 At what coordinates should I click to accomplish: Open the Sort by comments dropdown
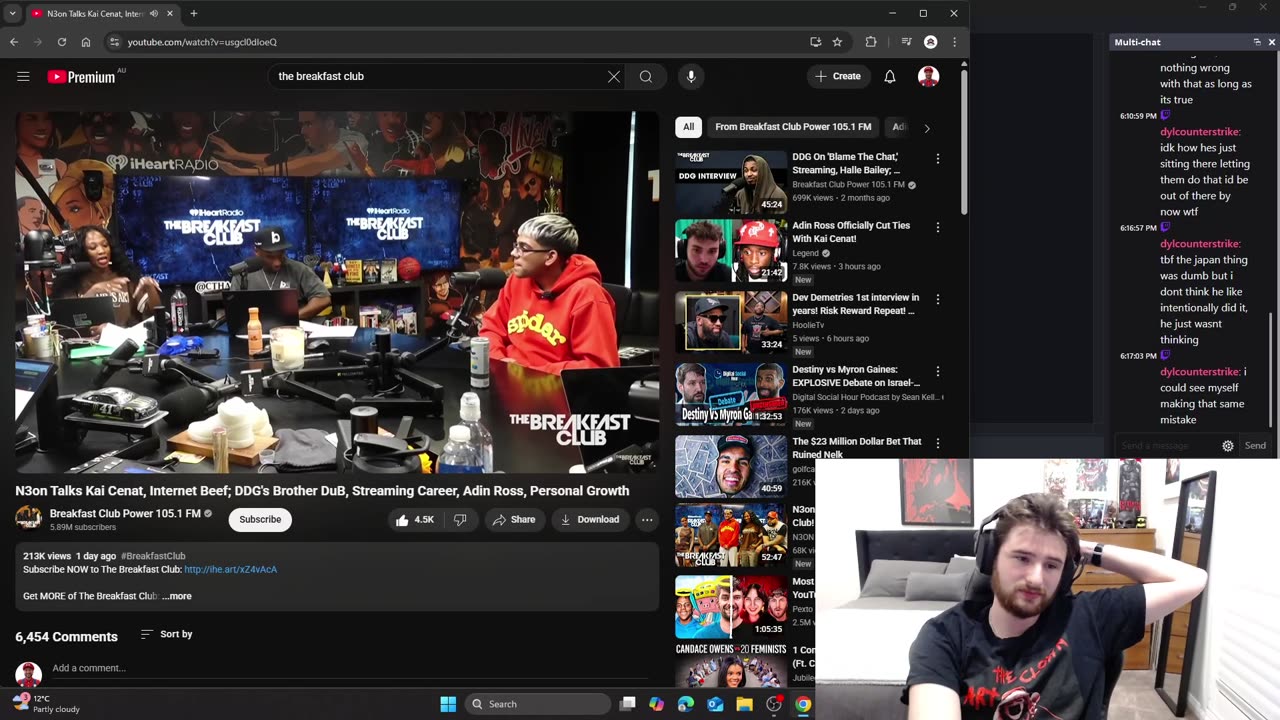click(x=166, y=634)
